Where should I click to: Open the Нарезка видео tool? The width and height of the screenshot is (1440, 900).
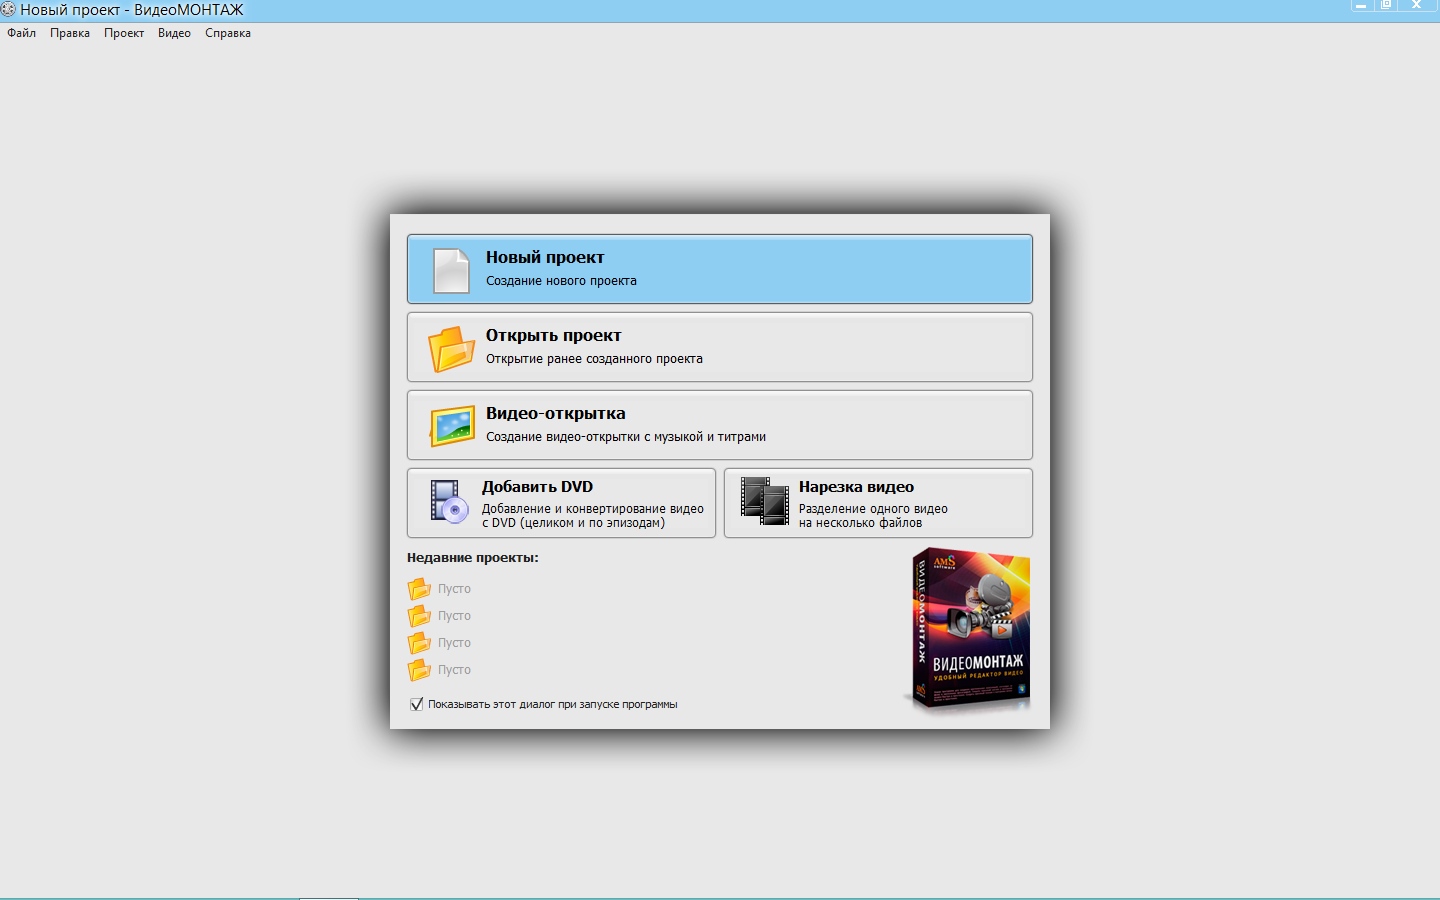(x=878, y=503)
